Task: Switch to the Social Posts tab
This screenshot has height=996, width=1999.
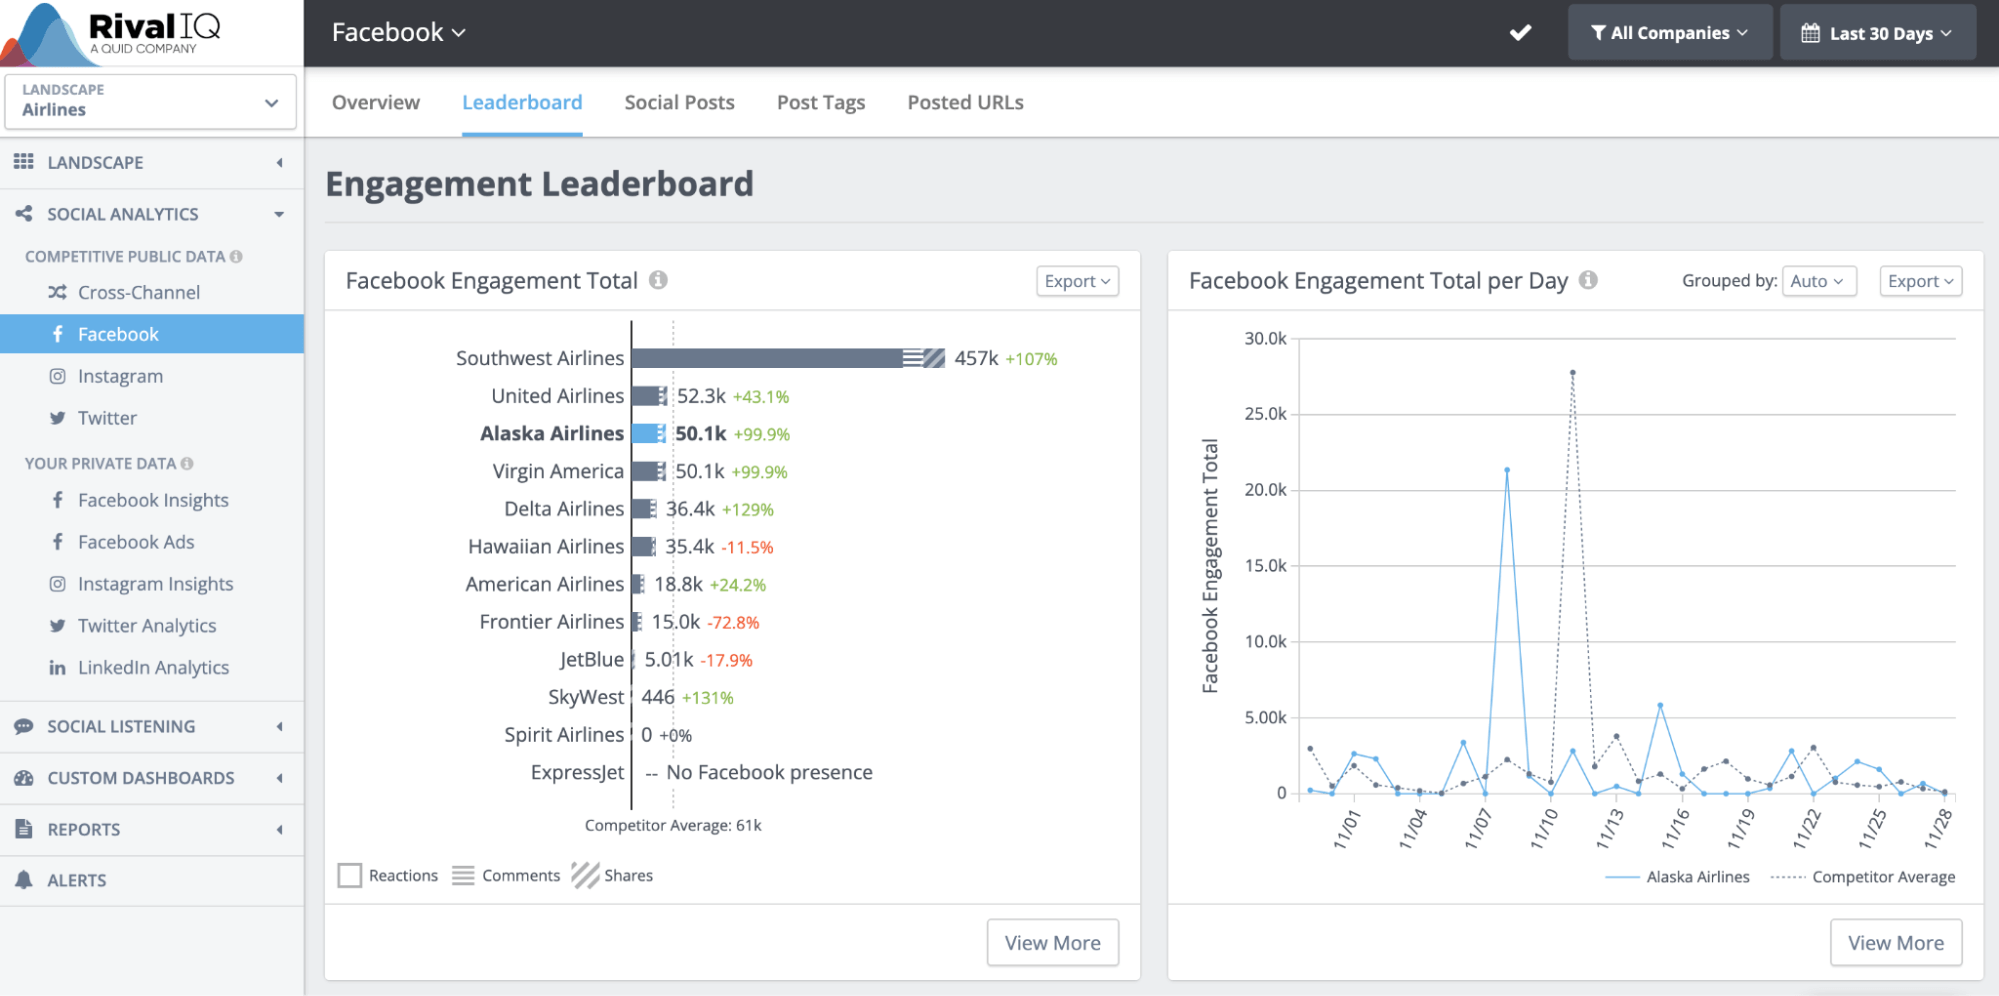Action: coord(679,102)
